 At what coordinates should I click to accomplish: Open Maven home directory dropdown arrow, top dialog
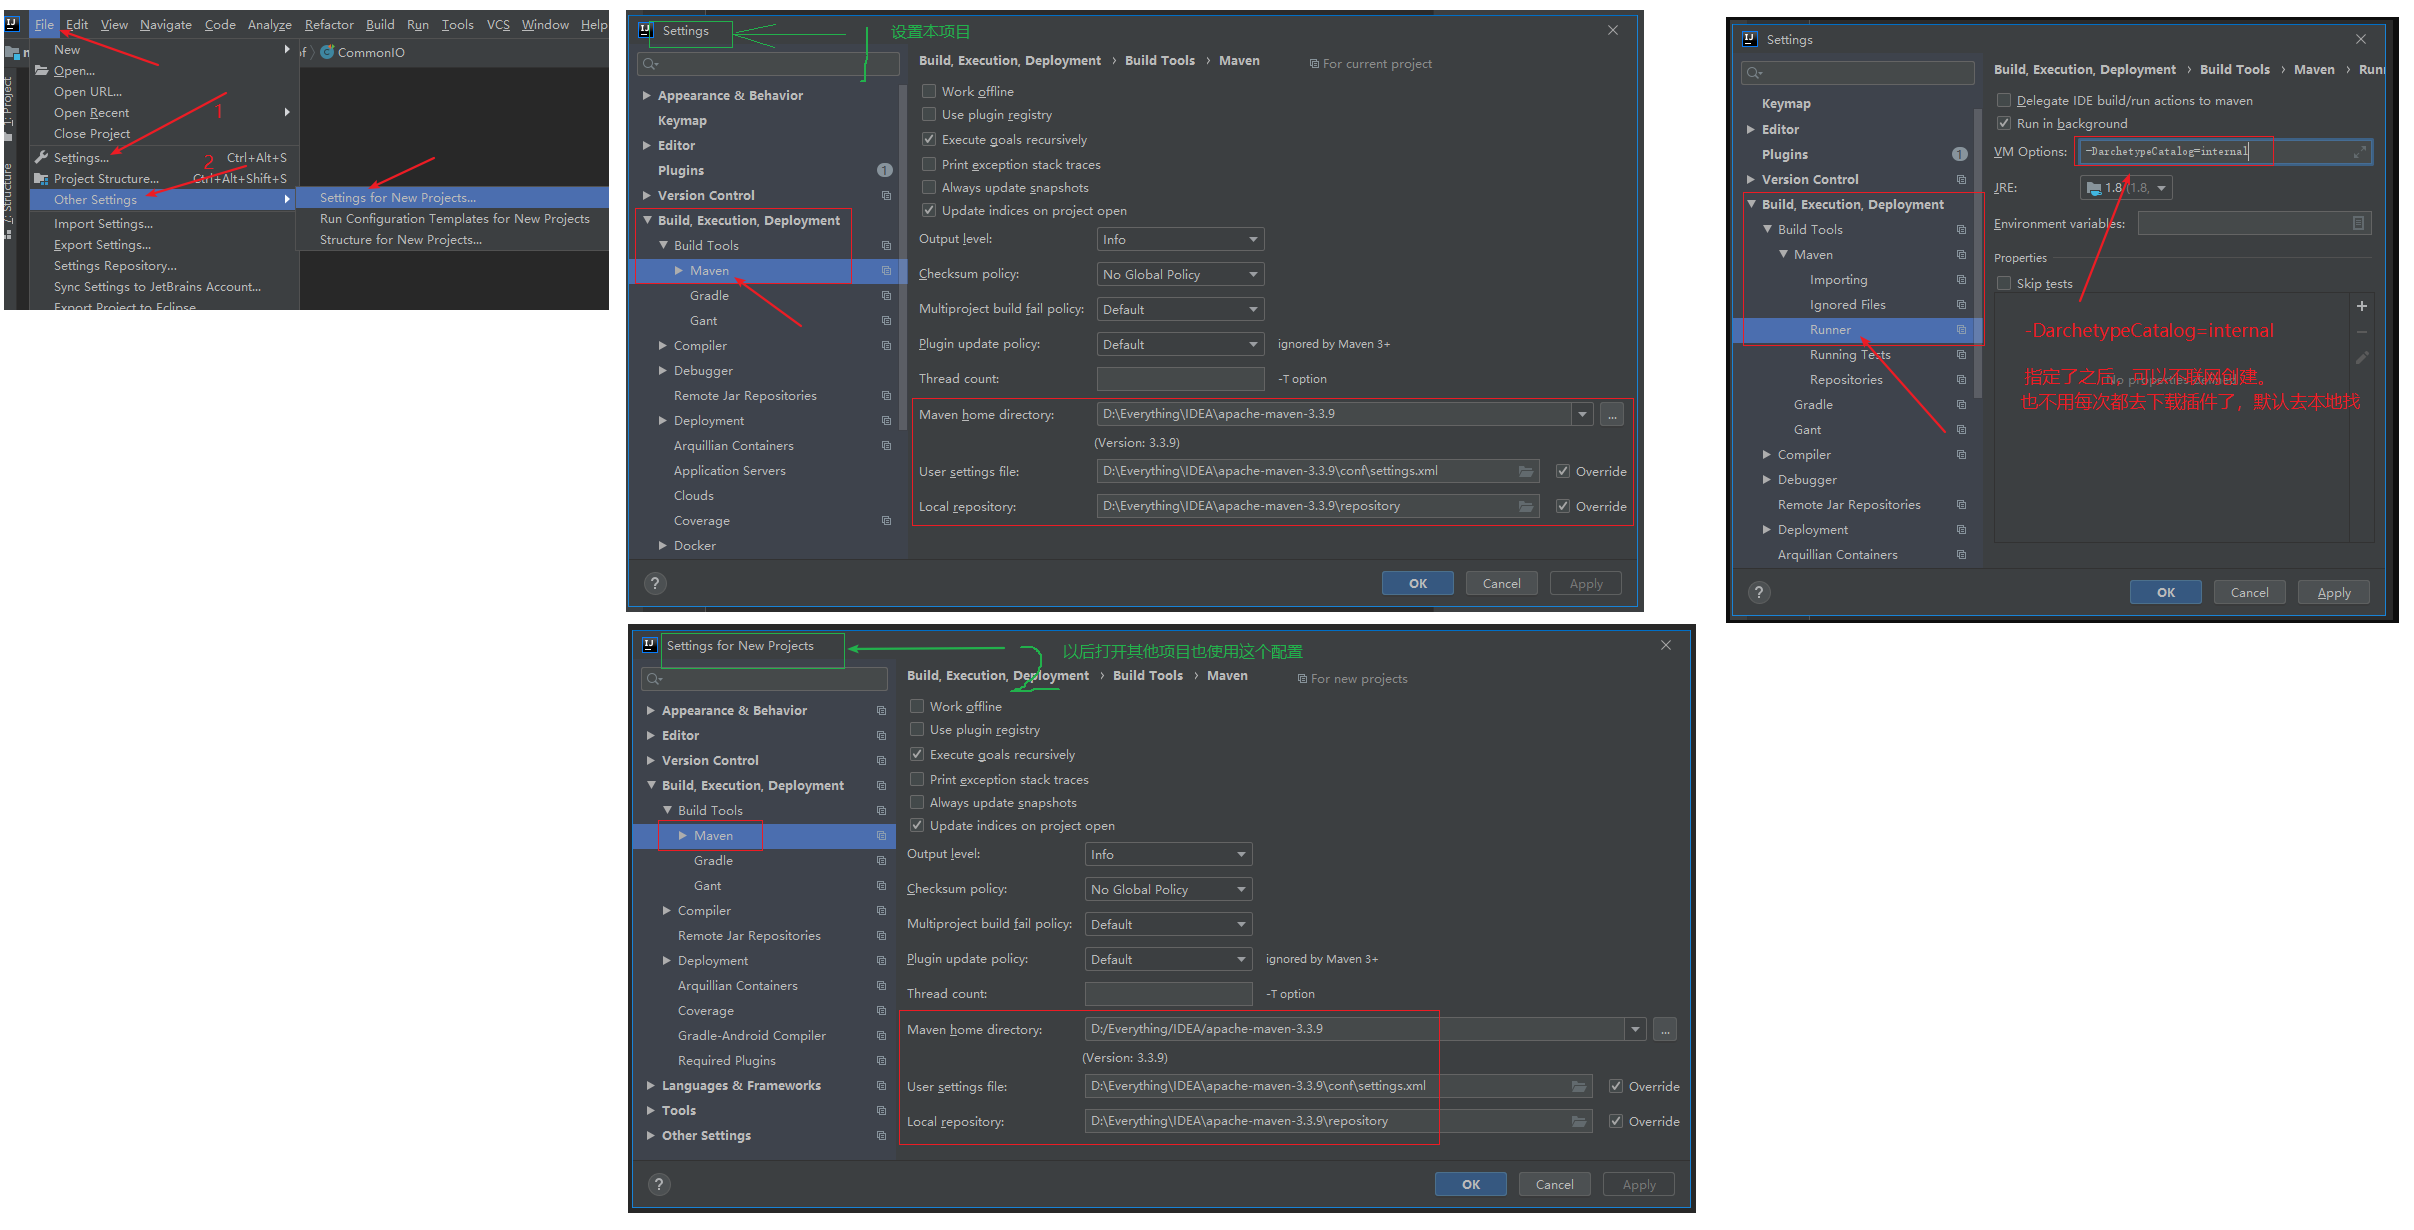[x=1582, y=414]
